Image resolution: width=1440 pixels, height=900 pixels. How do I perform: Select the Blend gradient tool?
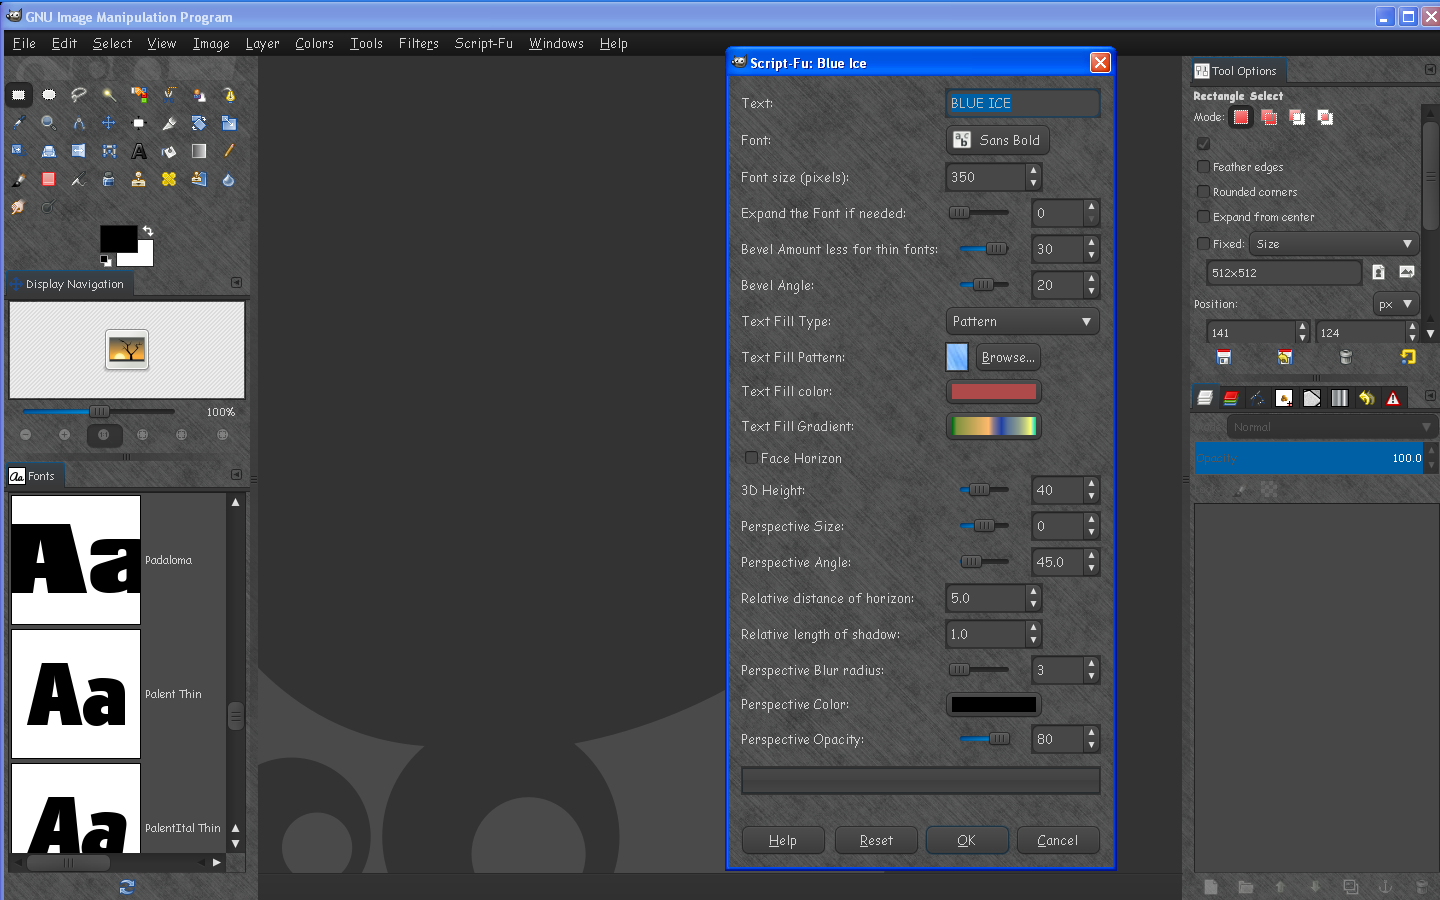point(199,151)
